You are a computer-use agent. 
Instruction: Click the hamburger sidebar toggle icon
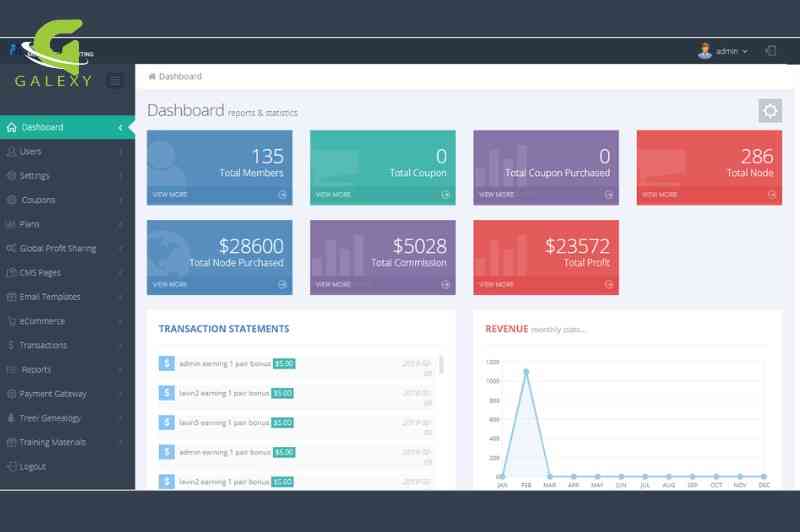click(x=116, y=81)
